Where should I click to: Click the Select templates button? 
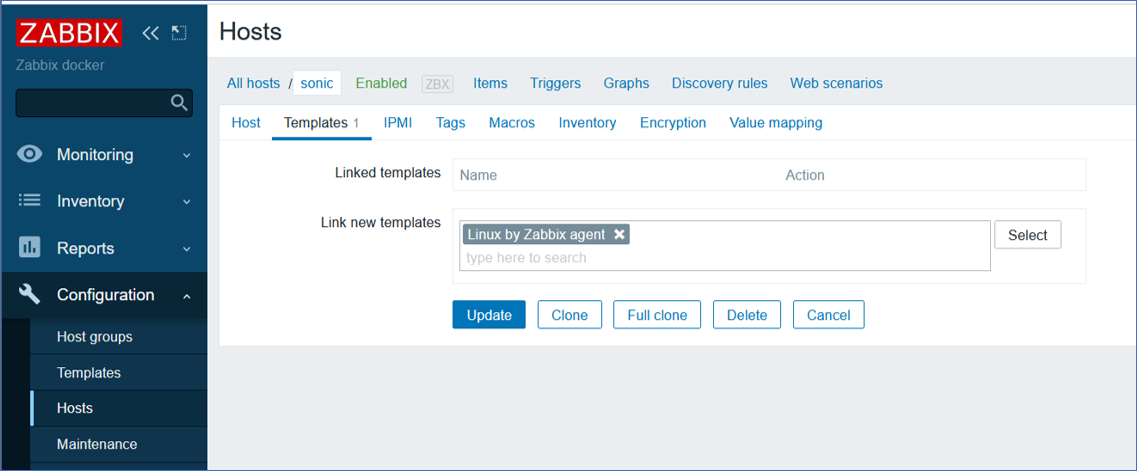click(x=1028, y=235)
